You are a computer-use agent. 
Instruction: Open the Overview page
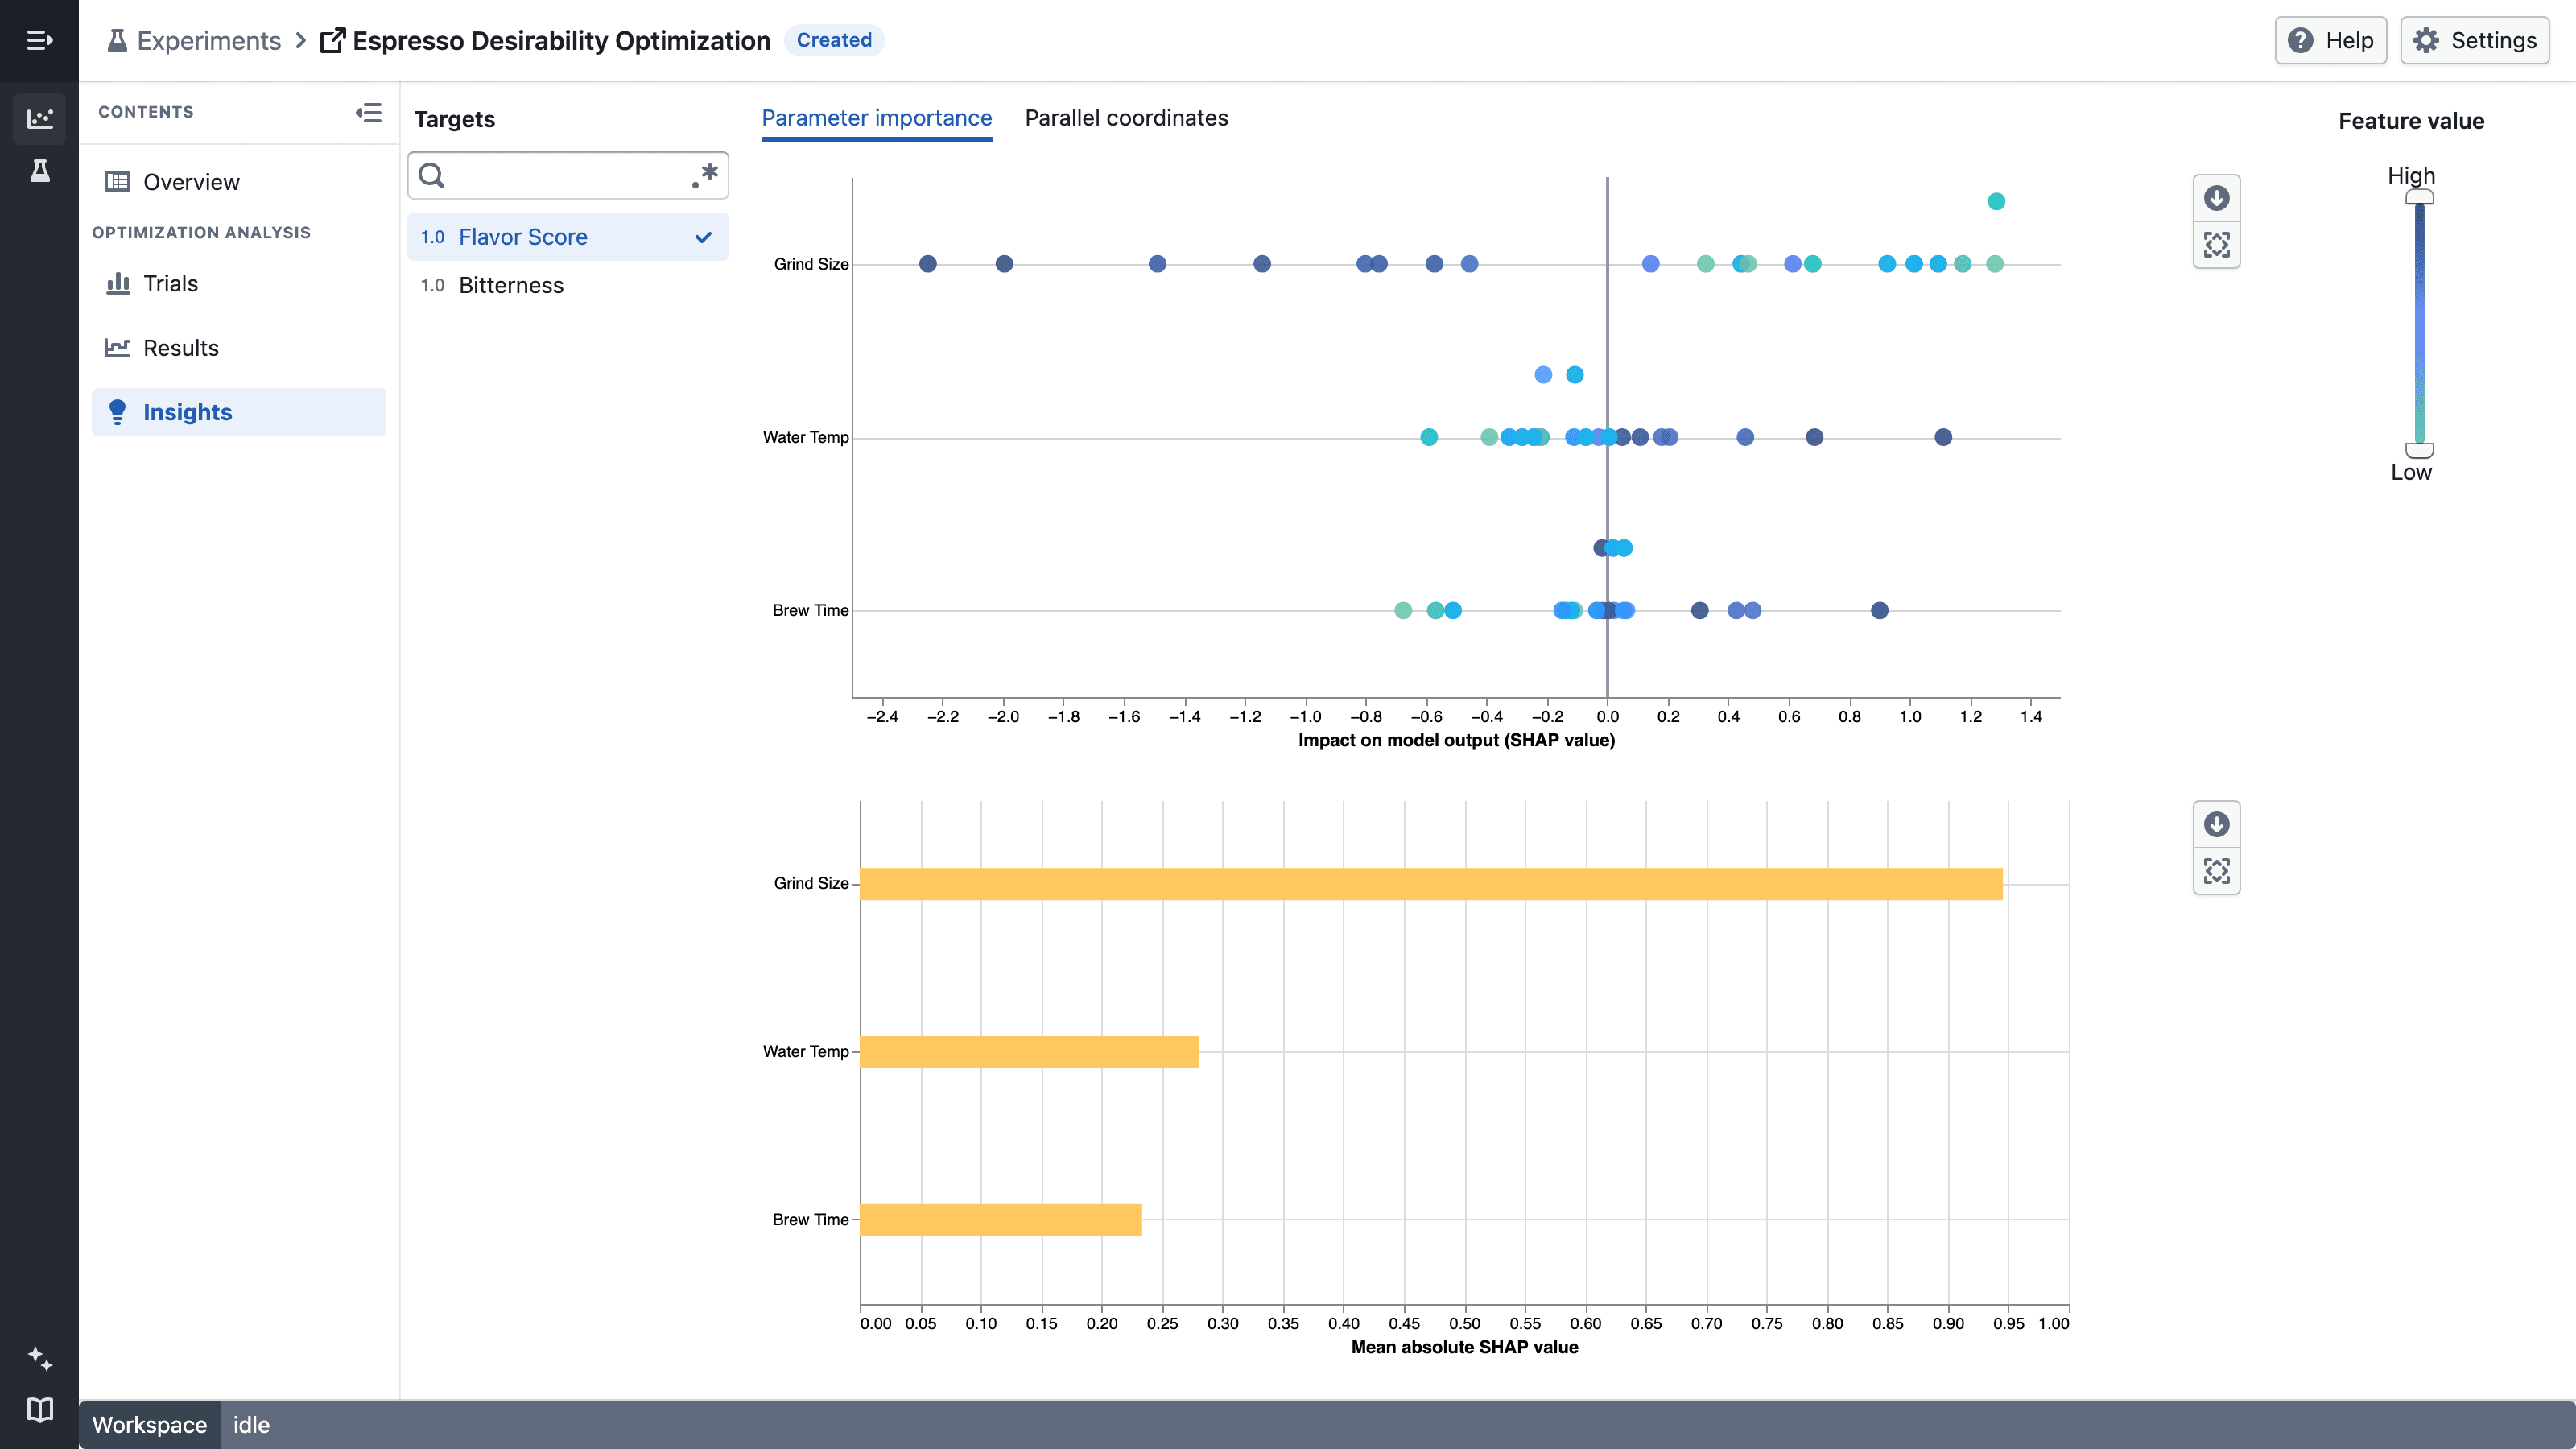239,182
